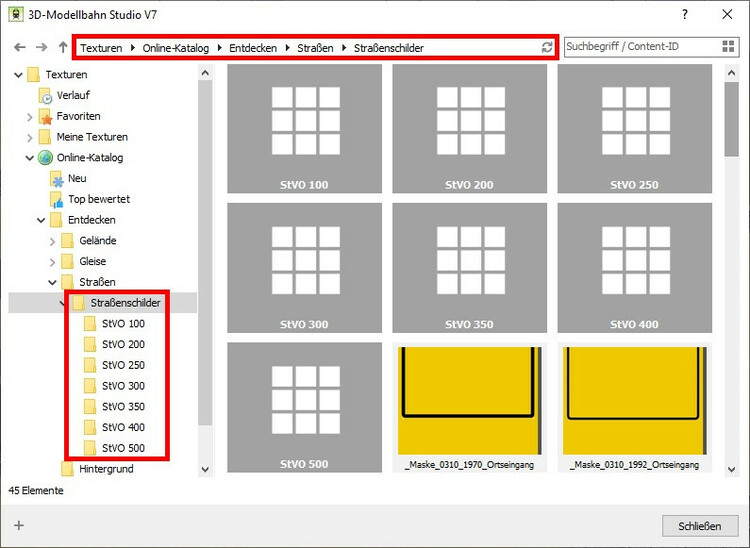Open StVO 200 in the tree
750x548 pixels.
click(114, 344)
